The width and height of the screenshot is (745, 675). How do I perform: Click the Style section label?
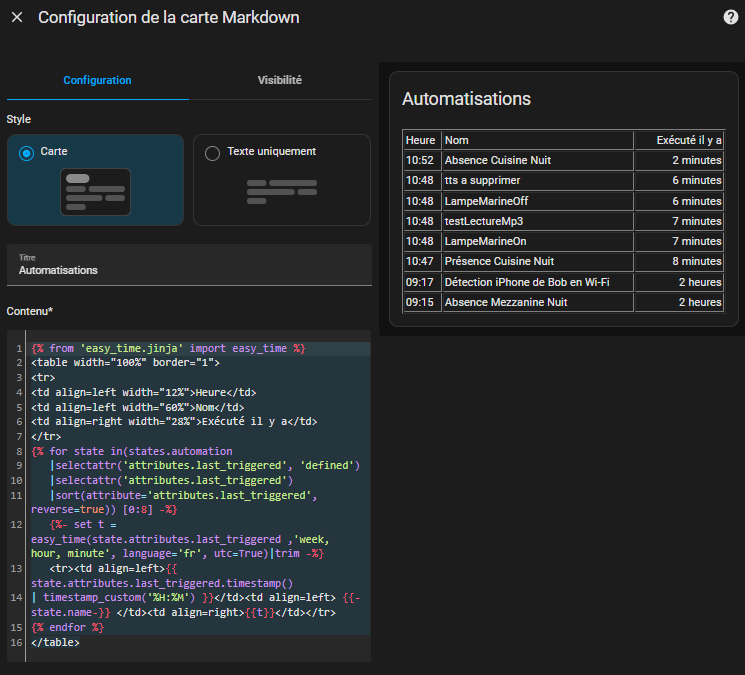coord(19,119)
